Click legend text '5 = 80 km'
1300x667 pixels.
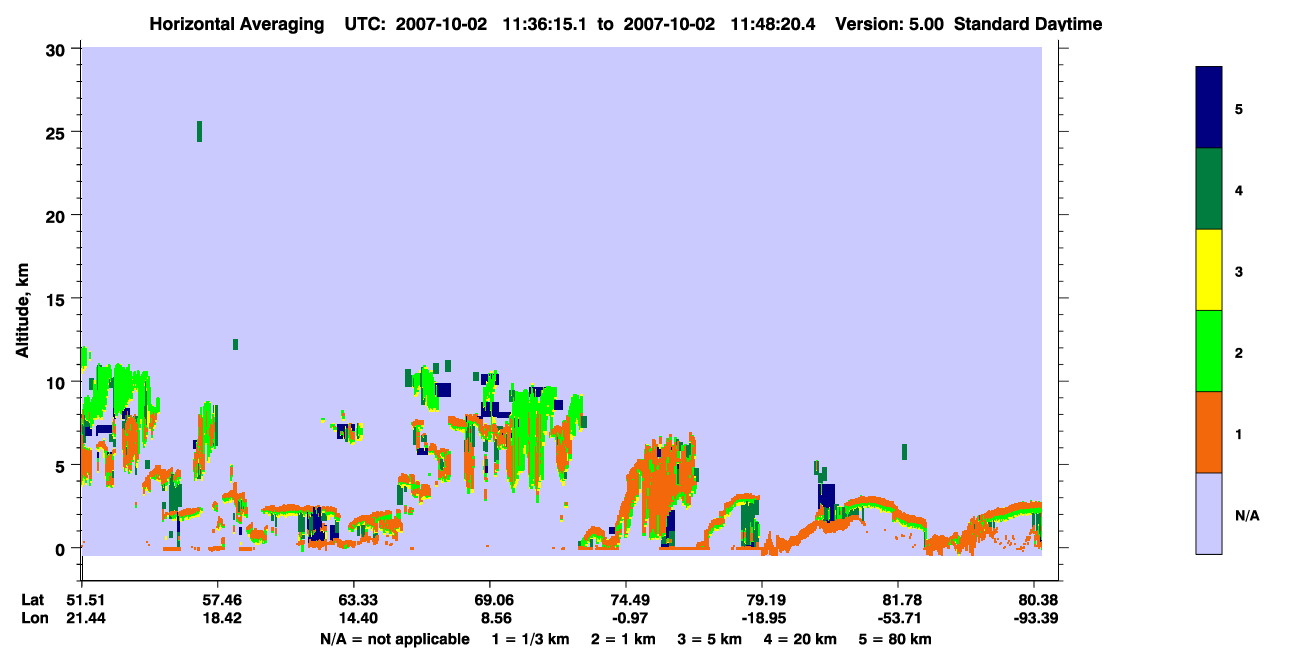pos(895,639)
